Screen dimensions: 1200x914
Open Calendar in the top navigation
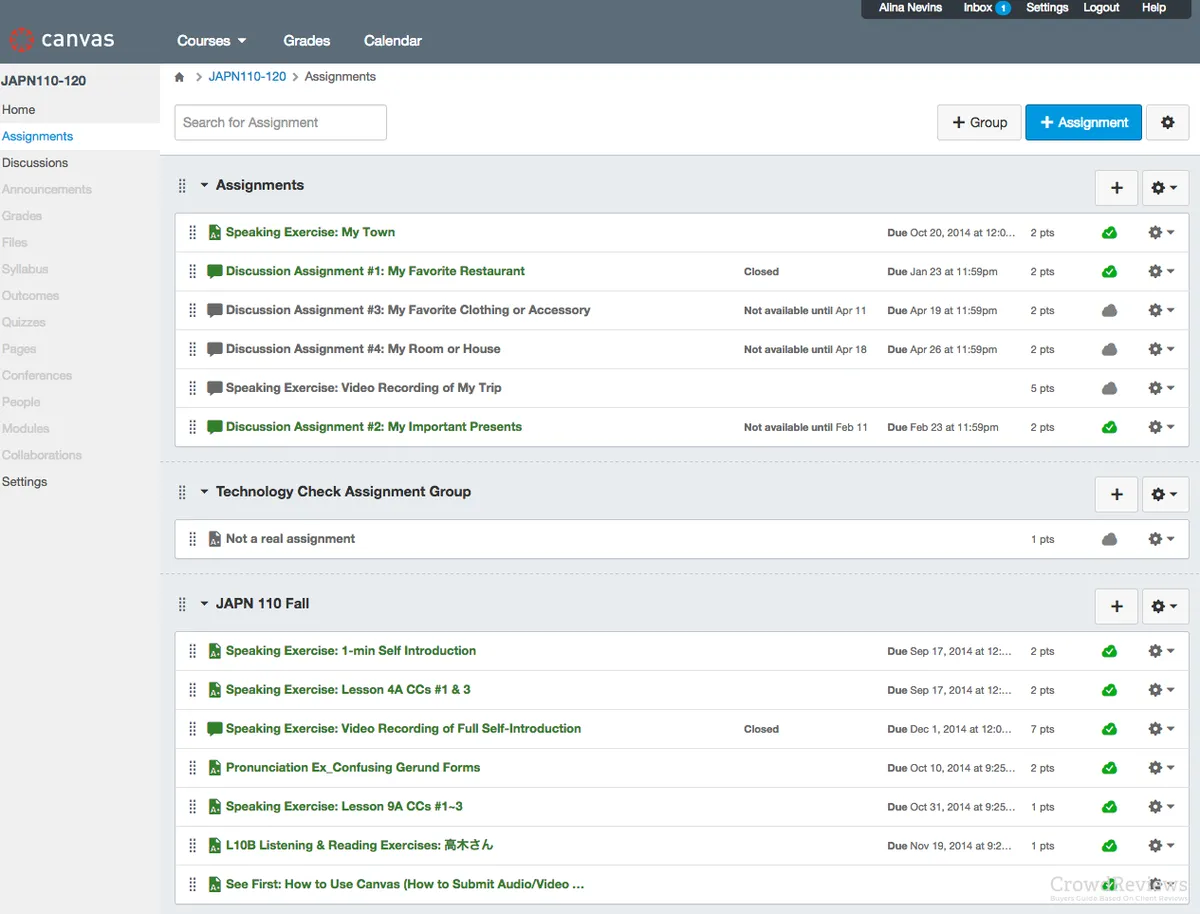(x=393, y=41)
